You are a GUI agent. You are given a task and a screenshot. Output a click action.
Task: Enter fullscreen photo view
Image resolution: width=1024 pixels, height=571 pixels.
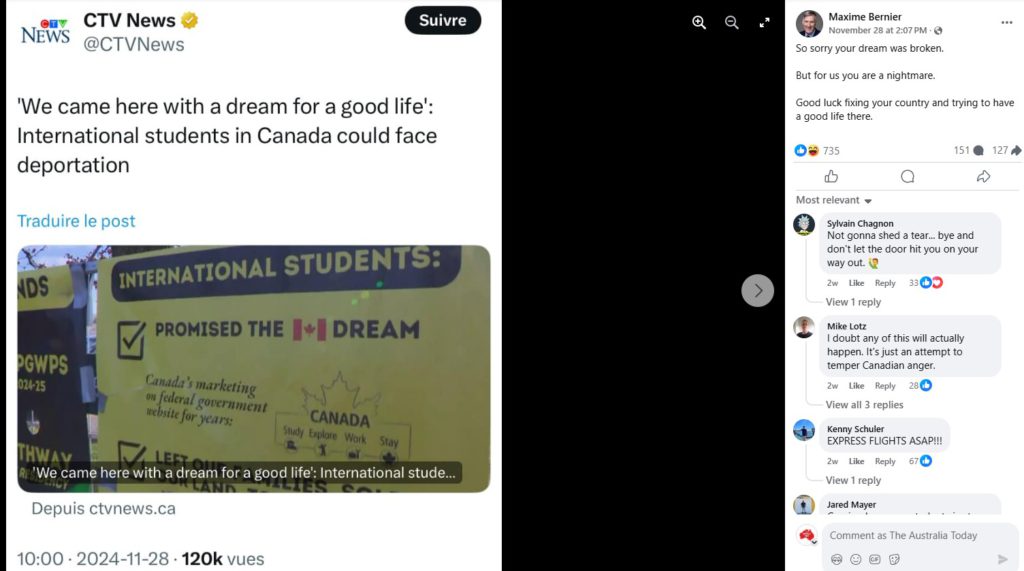[x=765, y=23]
